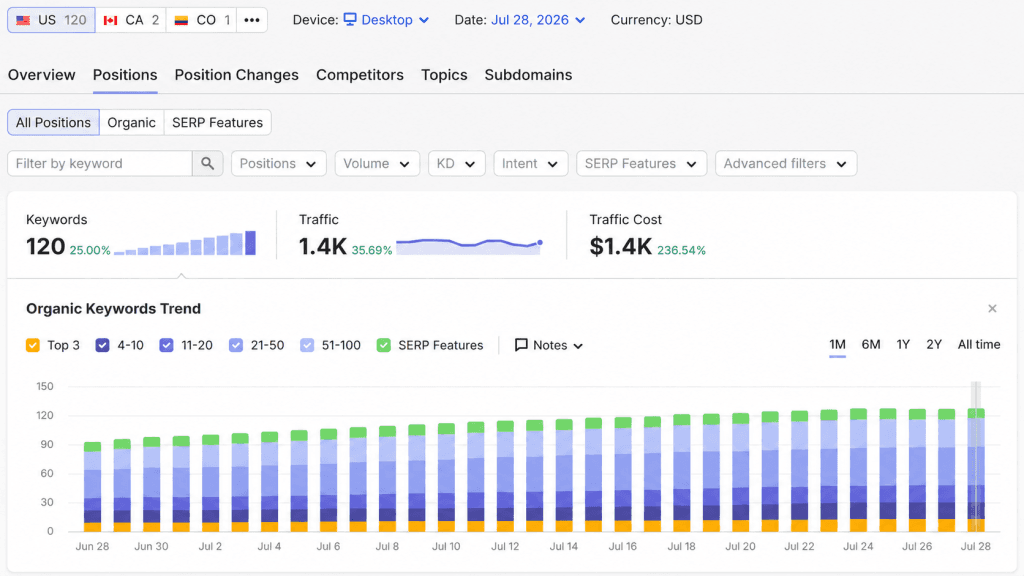
Task: Click the Traffic Cost $1.4K value
Action: click(x=620, y=247)
